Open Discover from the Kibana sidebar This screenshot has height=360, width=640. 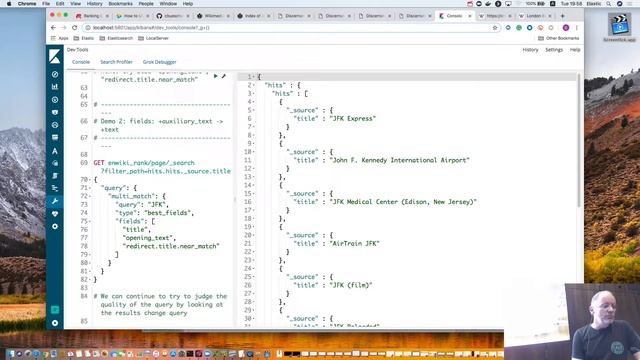click(55, 74)
